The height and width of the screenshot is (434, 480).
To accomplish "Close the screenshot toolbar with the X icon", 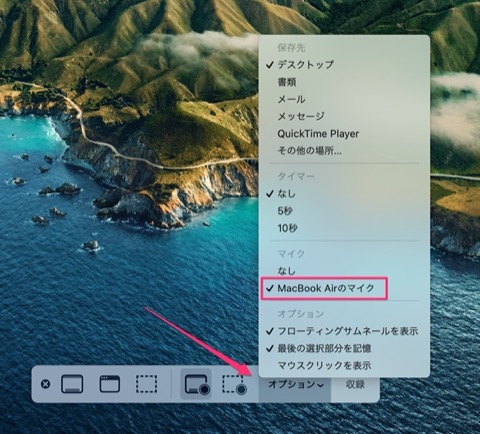I will 45,384.
